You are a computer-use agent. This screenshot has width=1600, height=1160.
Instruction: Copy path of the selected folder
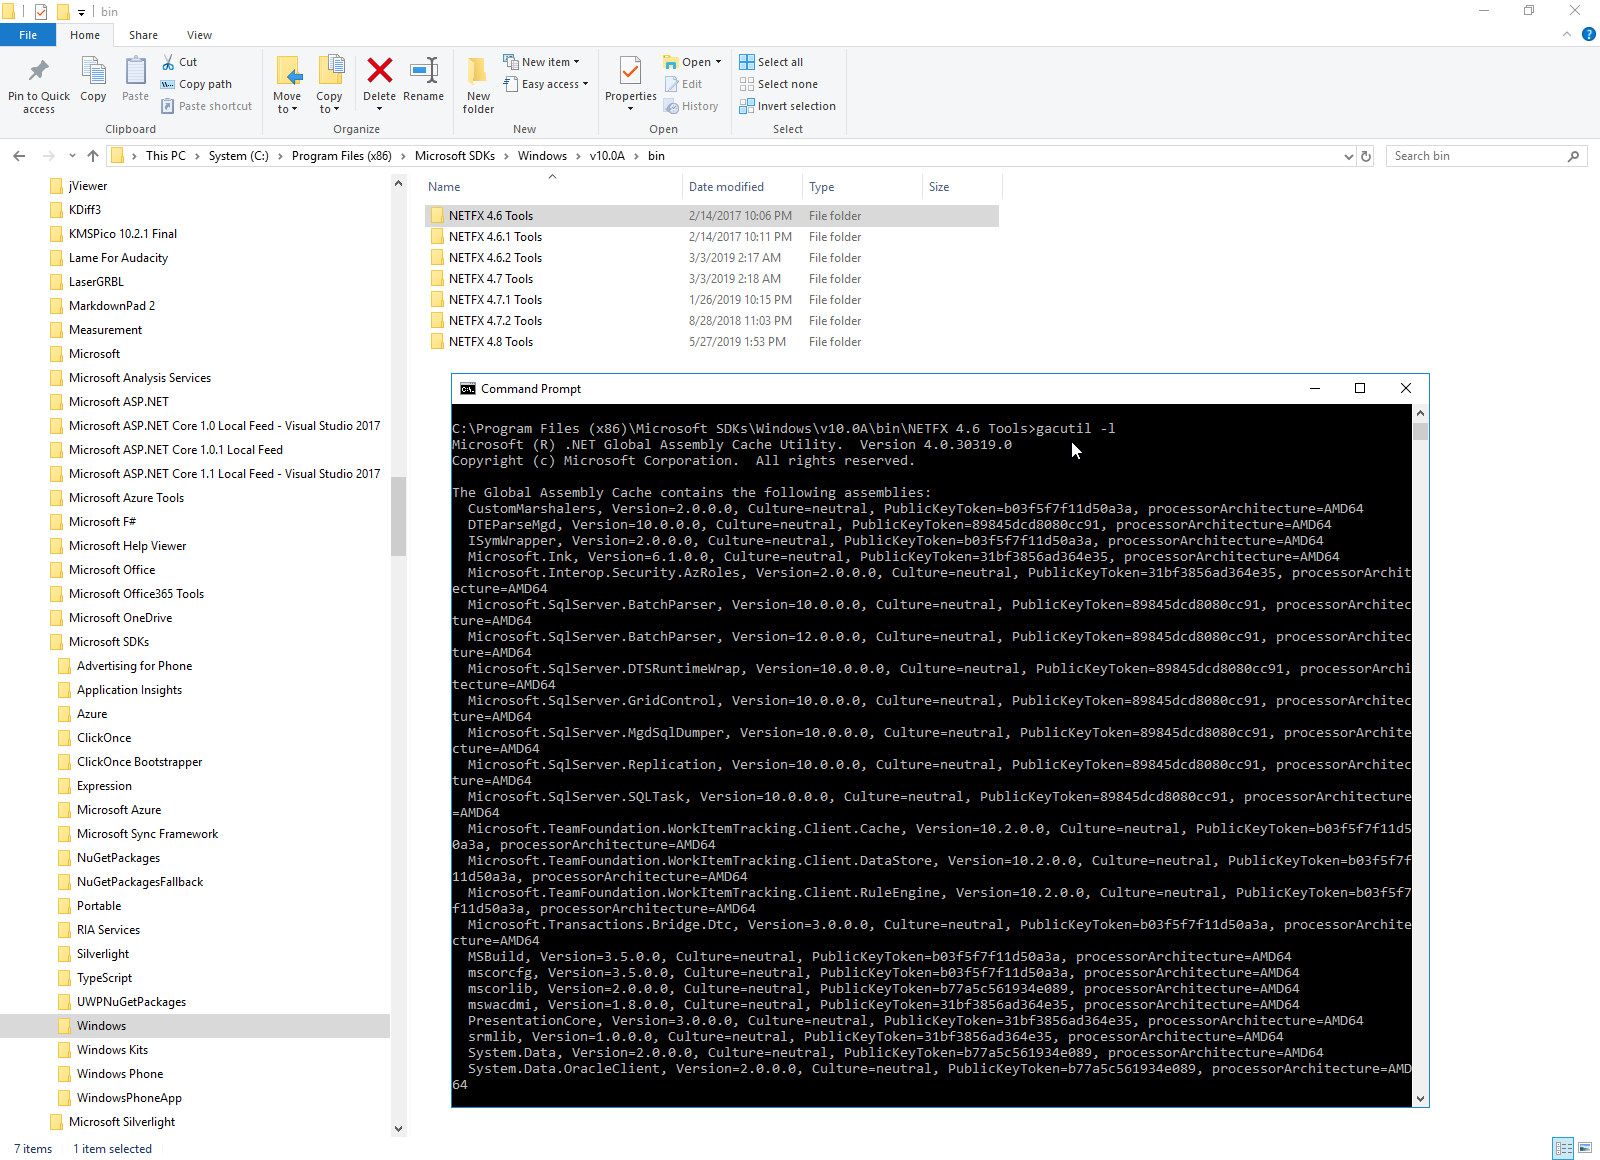click(x=196, y=84)
